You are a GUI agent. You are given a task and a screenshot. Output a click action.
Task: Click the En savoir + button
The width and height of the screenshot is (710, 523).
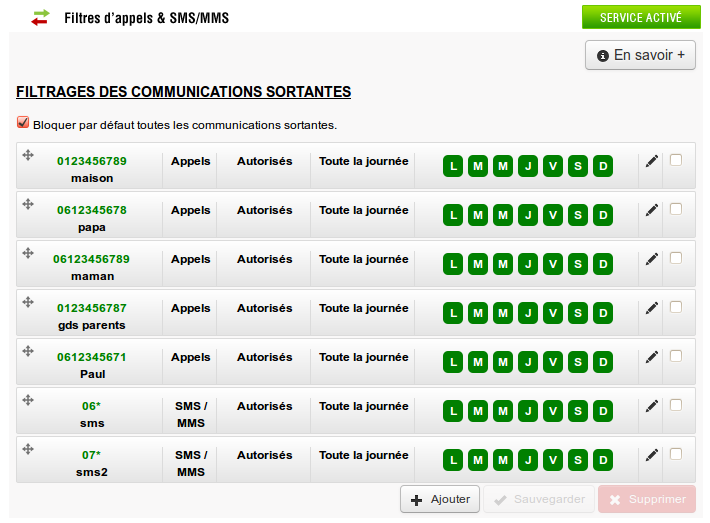(x=640, y=55)
